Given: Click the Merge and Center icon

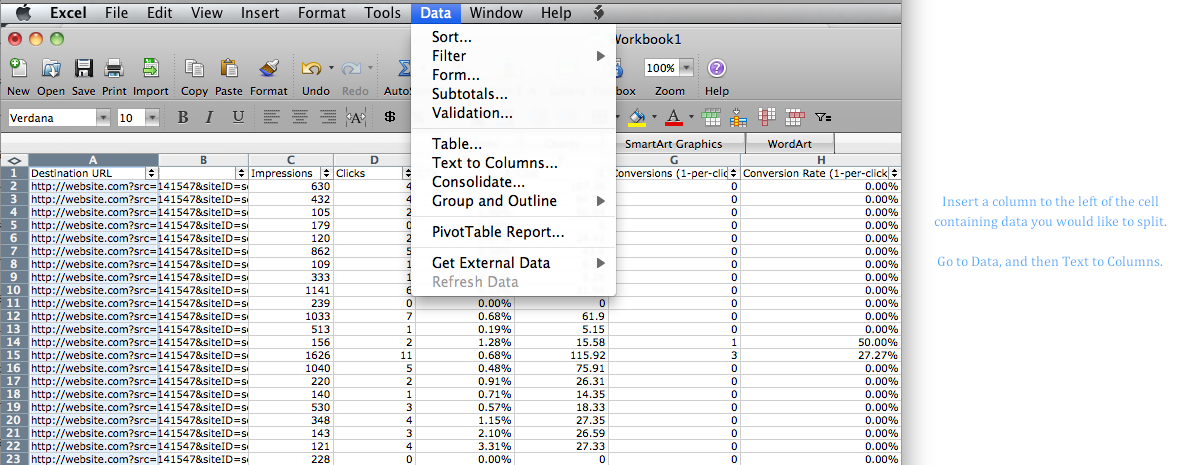Looking at the screenshot, I should coord(355,117).
